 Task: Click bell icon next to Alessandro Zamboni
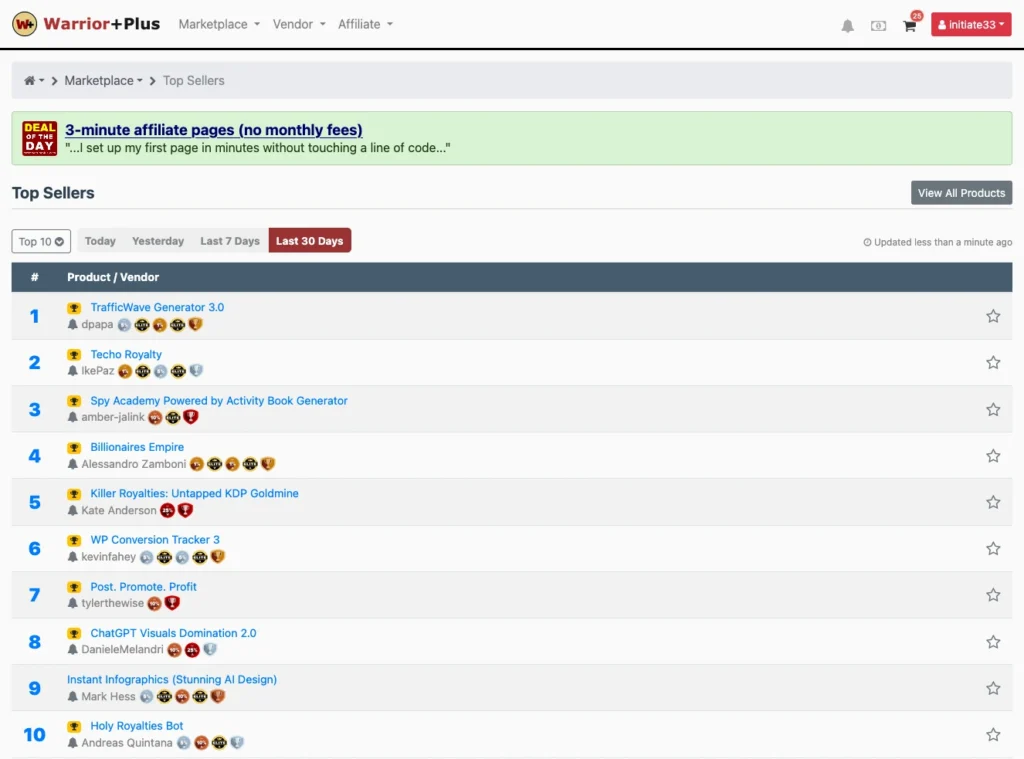(x=72, y=464)
